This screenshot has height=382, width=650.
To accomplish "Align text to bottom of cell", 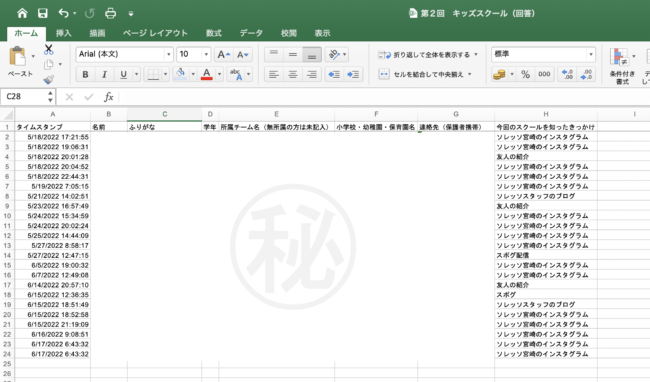I will pyautogui.click(x=312, y=54).
